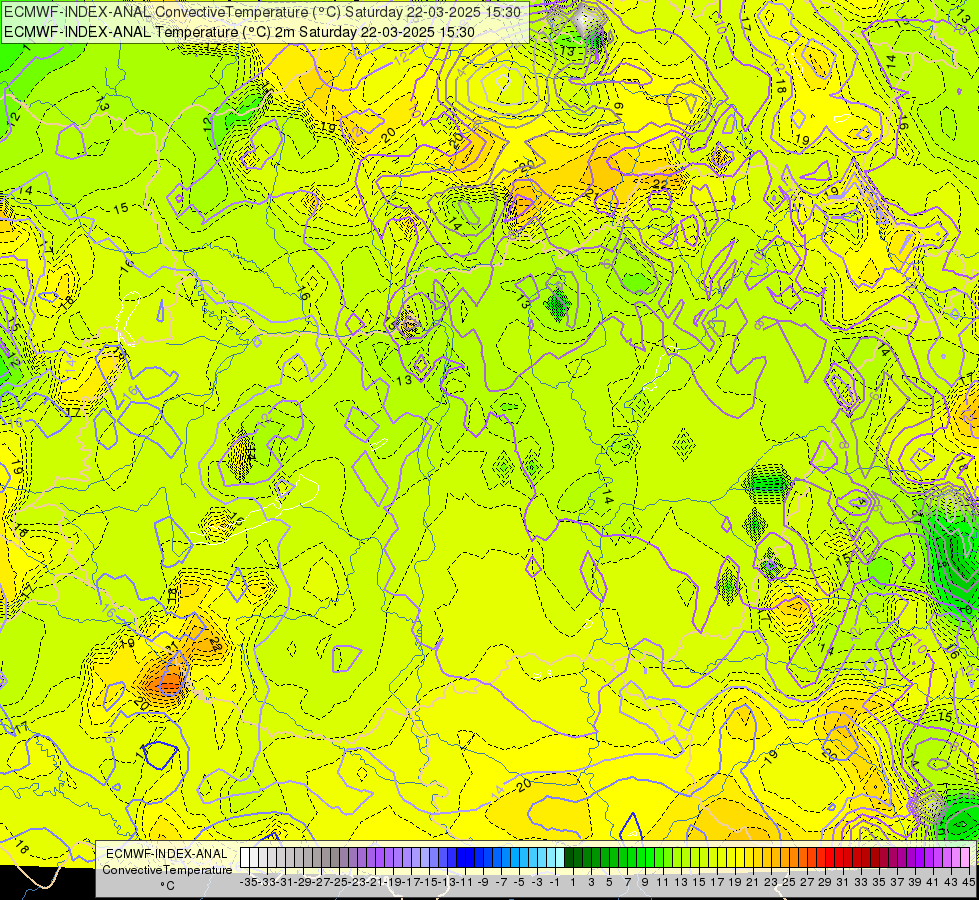979x900 pixels.
Task: Click the 41 tick label on the colour scale
Action: pos(933,882)
